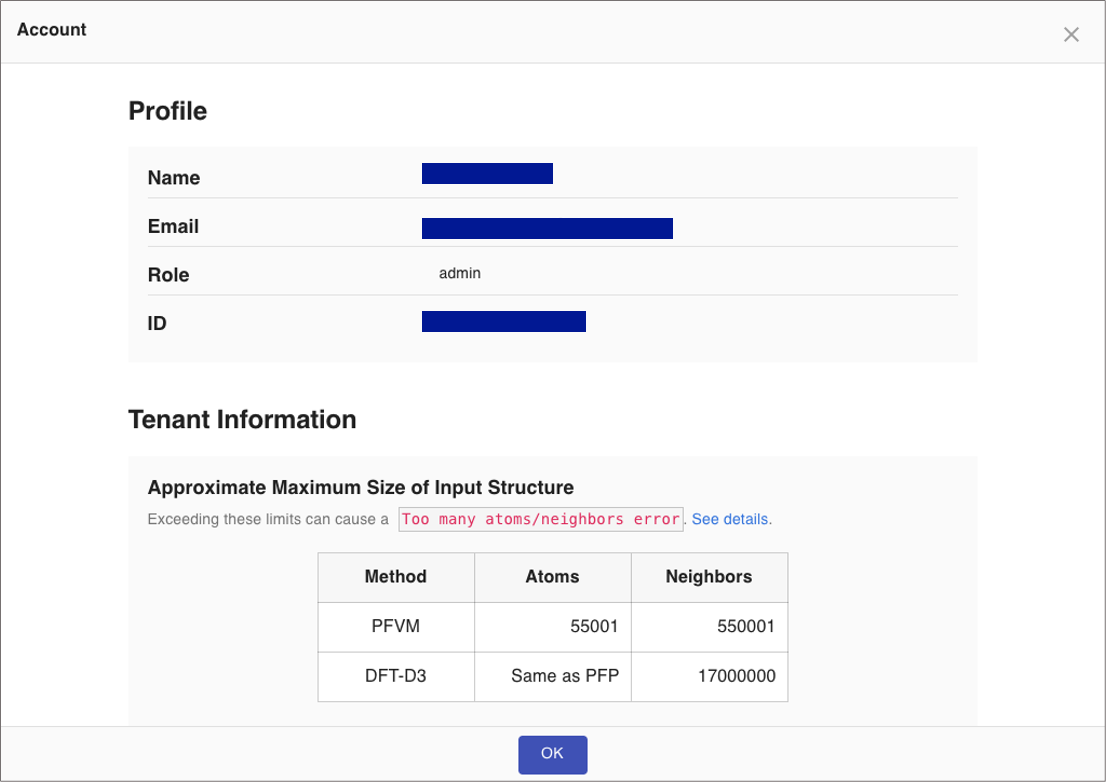
Task: Click the Atoms column header
Action: click(x=552, y=576)
